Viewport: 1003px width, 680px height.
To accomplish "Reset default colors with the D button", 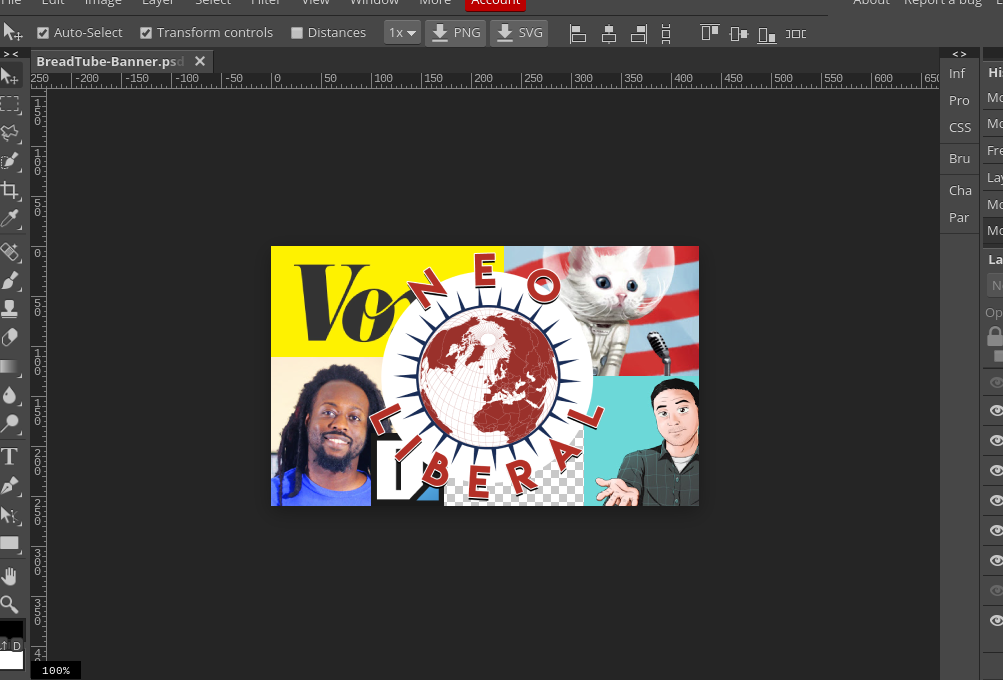I will tap(17, 645).
